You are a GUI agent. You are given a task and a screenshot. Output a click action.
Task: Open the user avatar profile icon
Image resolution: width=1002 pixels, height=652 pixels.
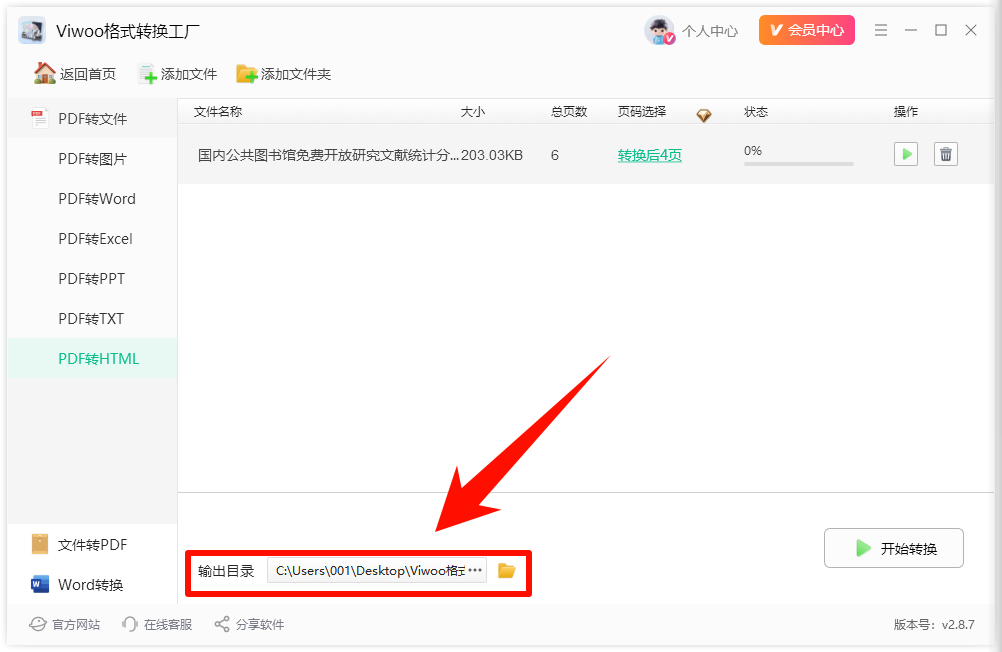pos(659,30)
